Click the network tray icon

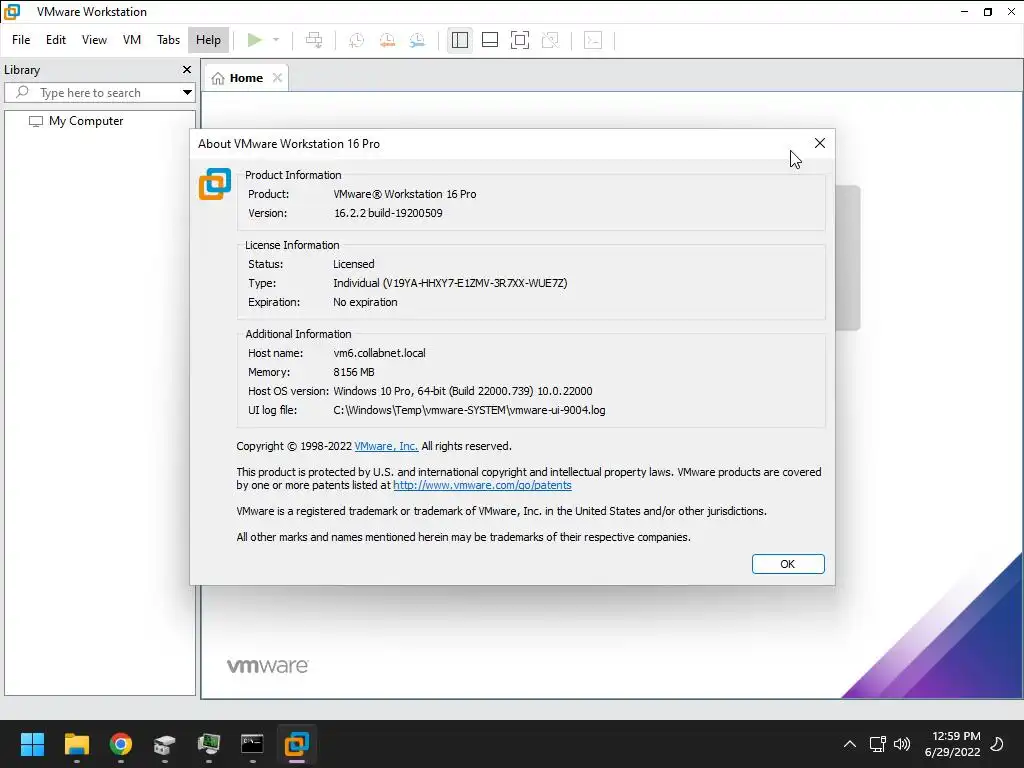pos(878,744)
